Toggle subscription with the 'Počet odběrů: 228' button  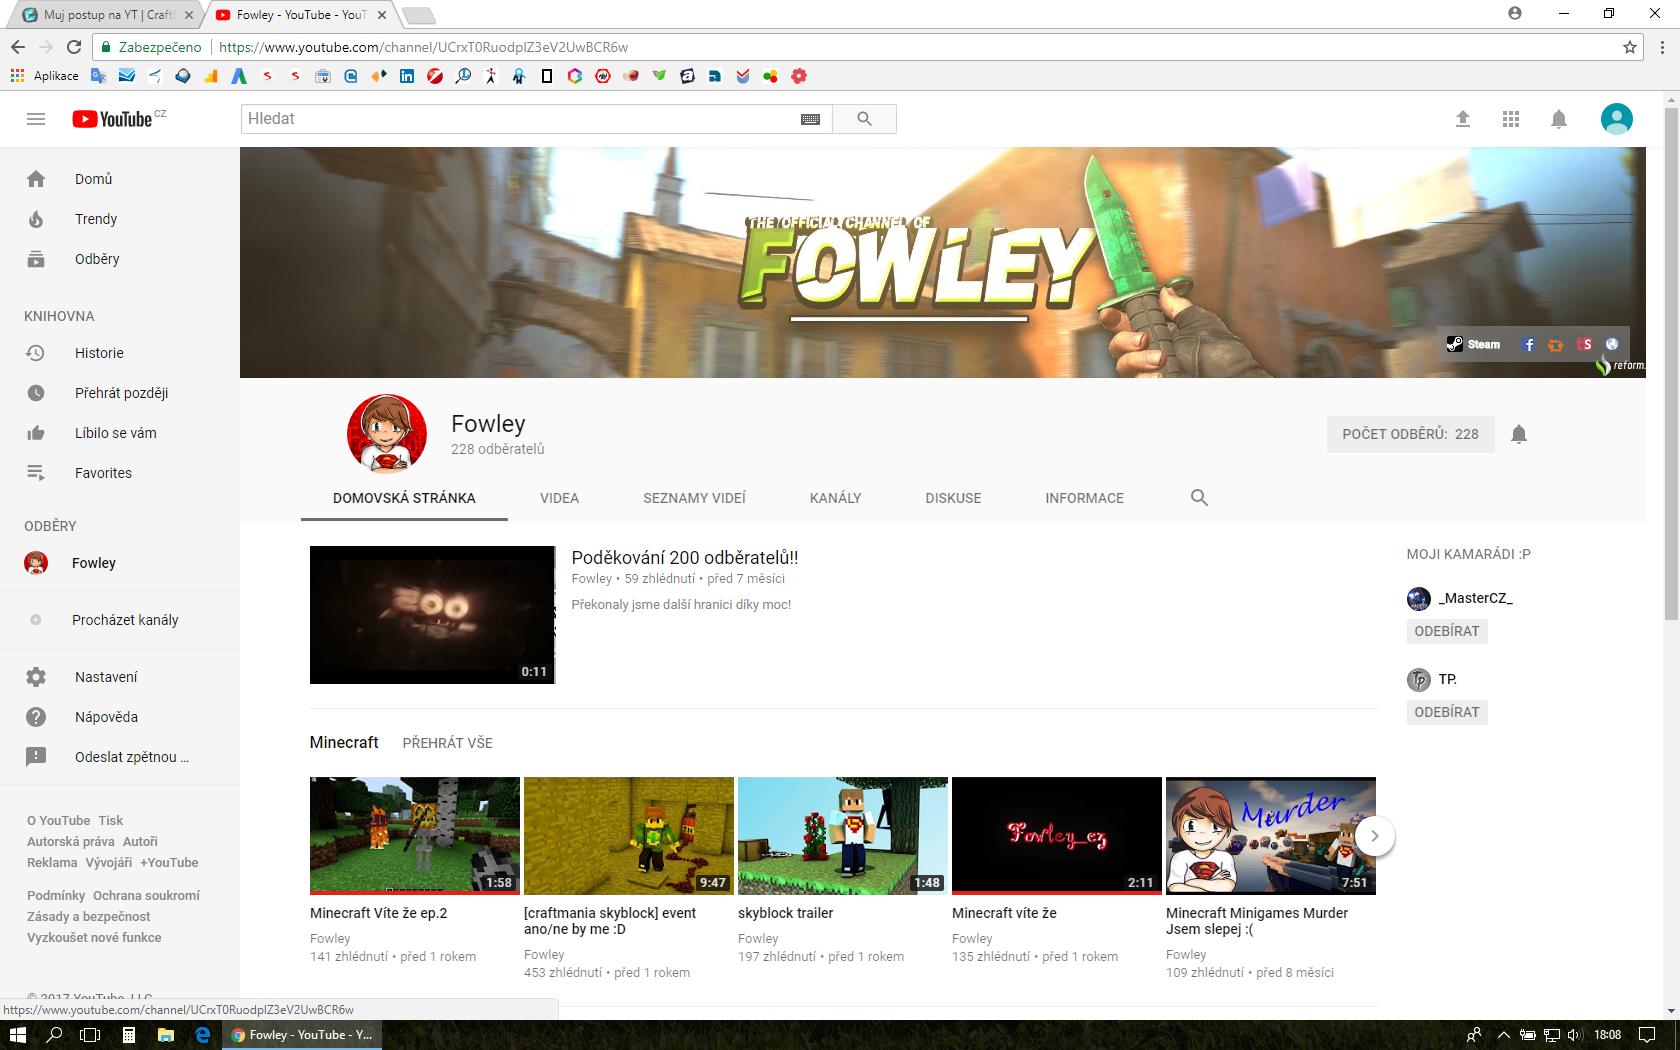pos(1409,434)
